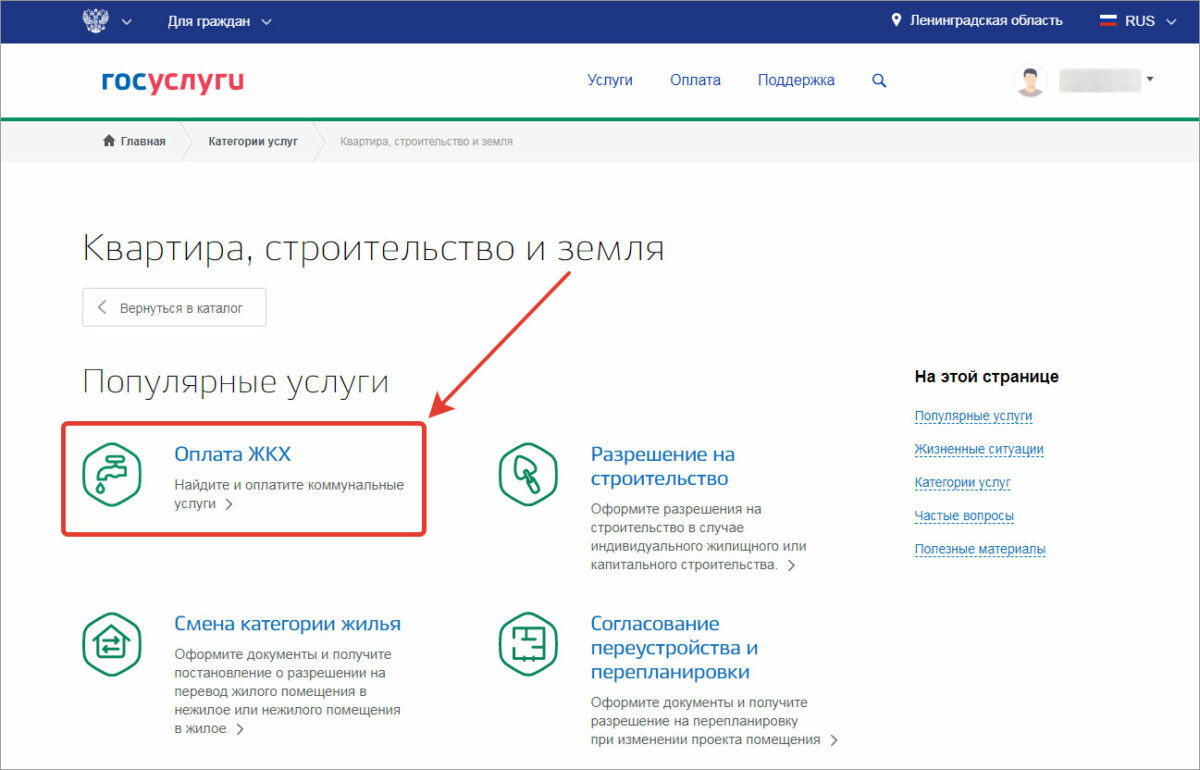Open the "Для граждан" dropdown
This screenshot has width=1200, height=770.
click(x=219, y=21)
